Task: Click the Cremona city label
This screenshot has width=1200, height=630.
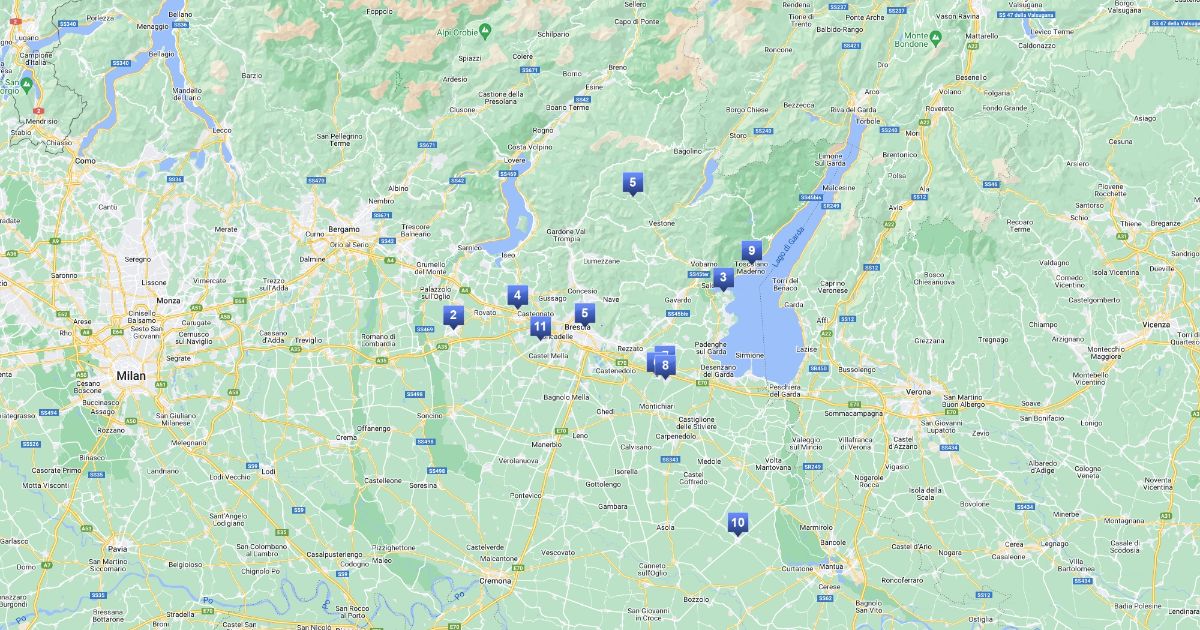Action: click(x=494, y=581)
